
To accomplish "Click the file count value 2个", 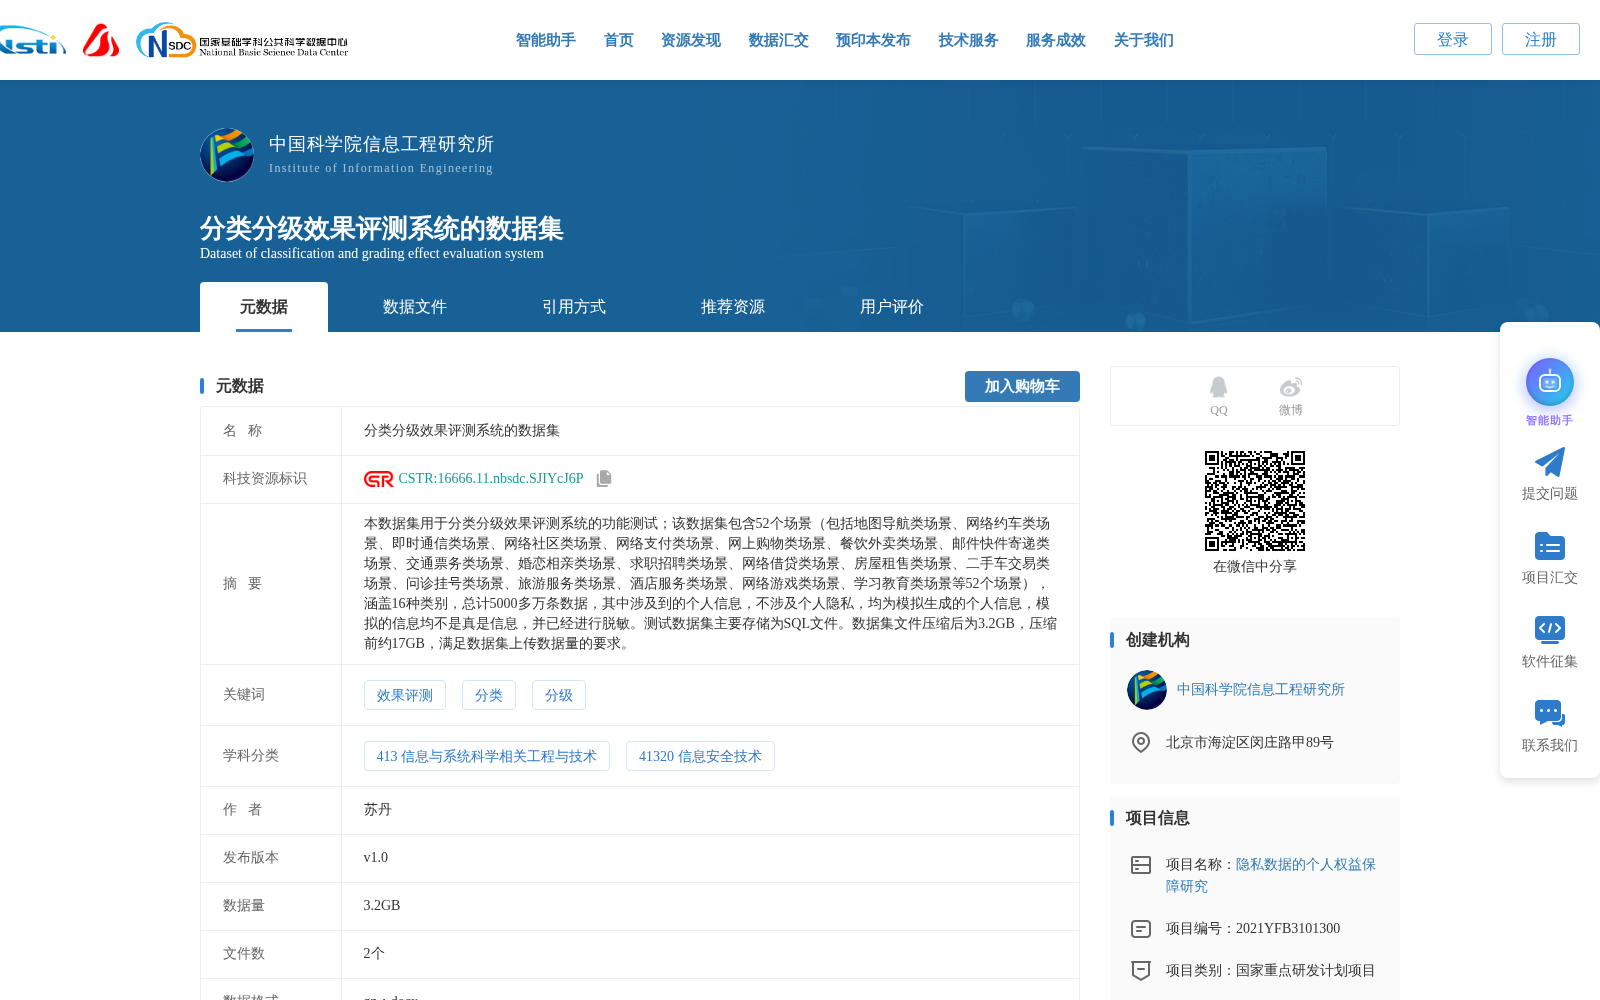I will point(374,954).
